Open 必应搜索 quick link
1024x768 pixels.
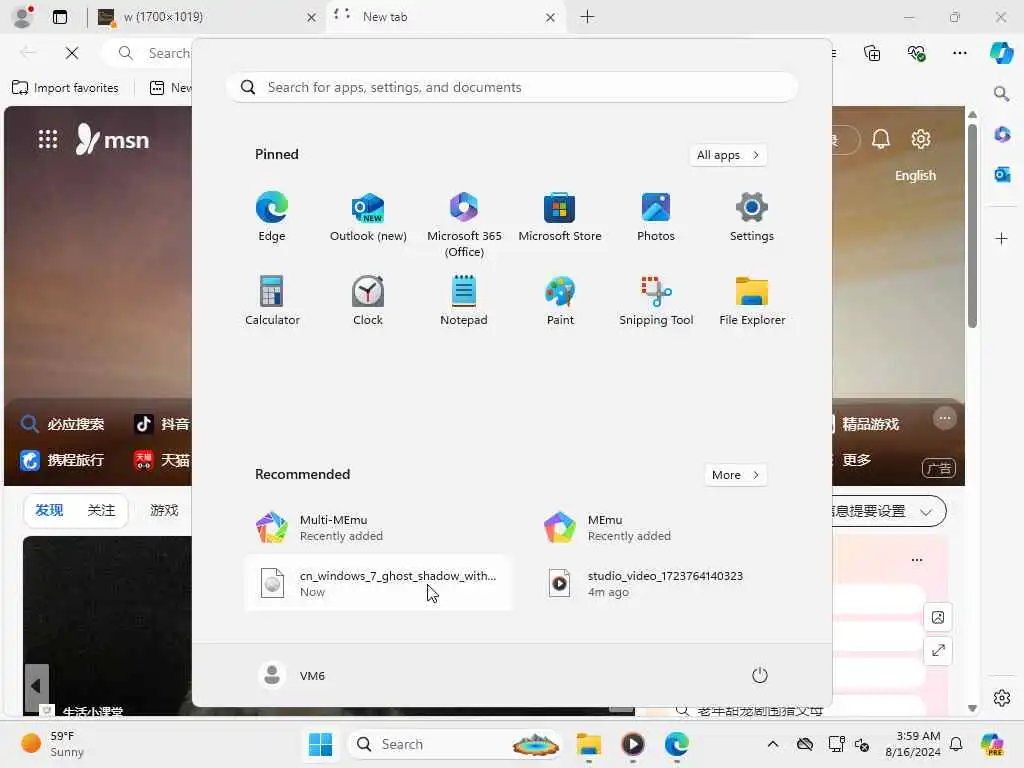point(63,424)
